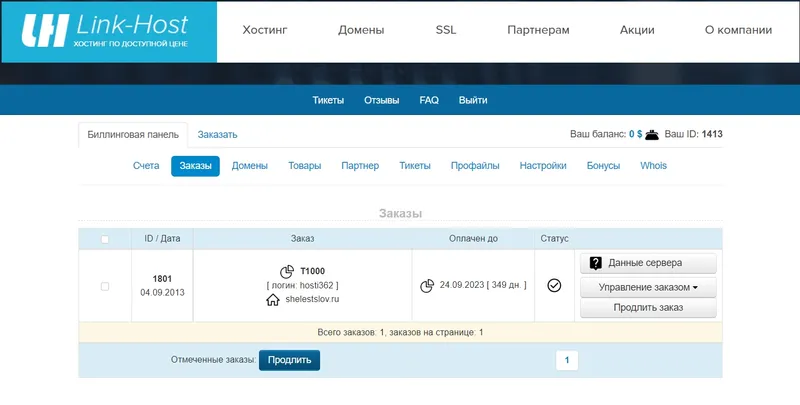Click the house icon beside shelestslov.ru

pyautogui.click(x=273, y=299)
